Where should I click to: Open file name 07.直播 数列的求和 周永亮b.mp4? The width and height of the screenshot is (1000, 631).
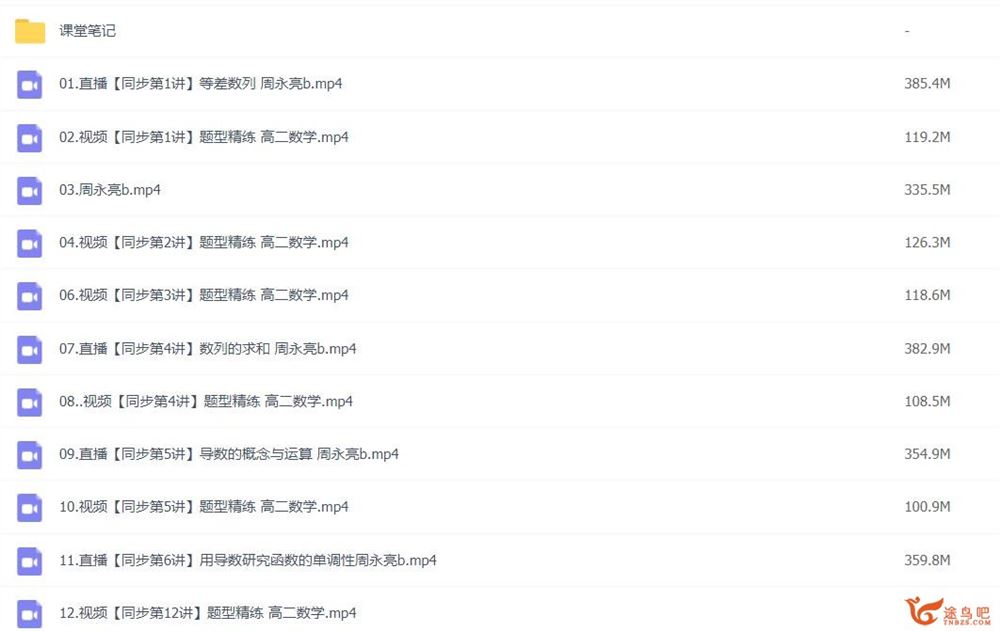pos(207,349)
